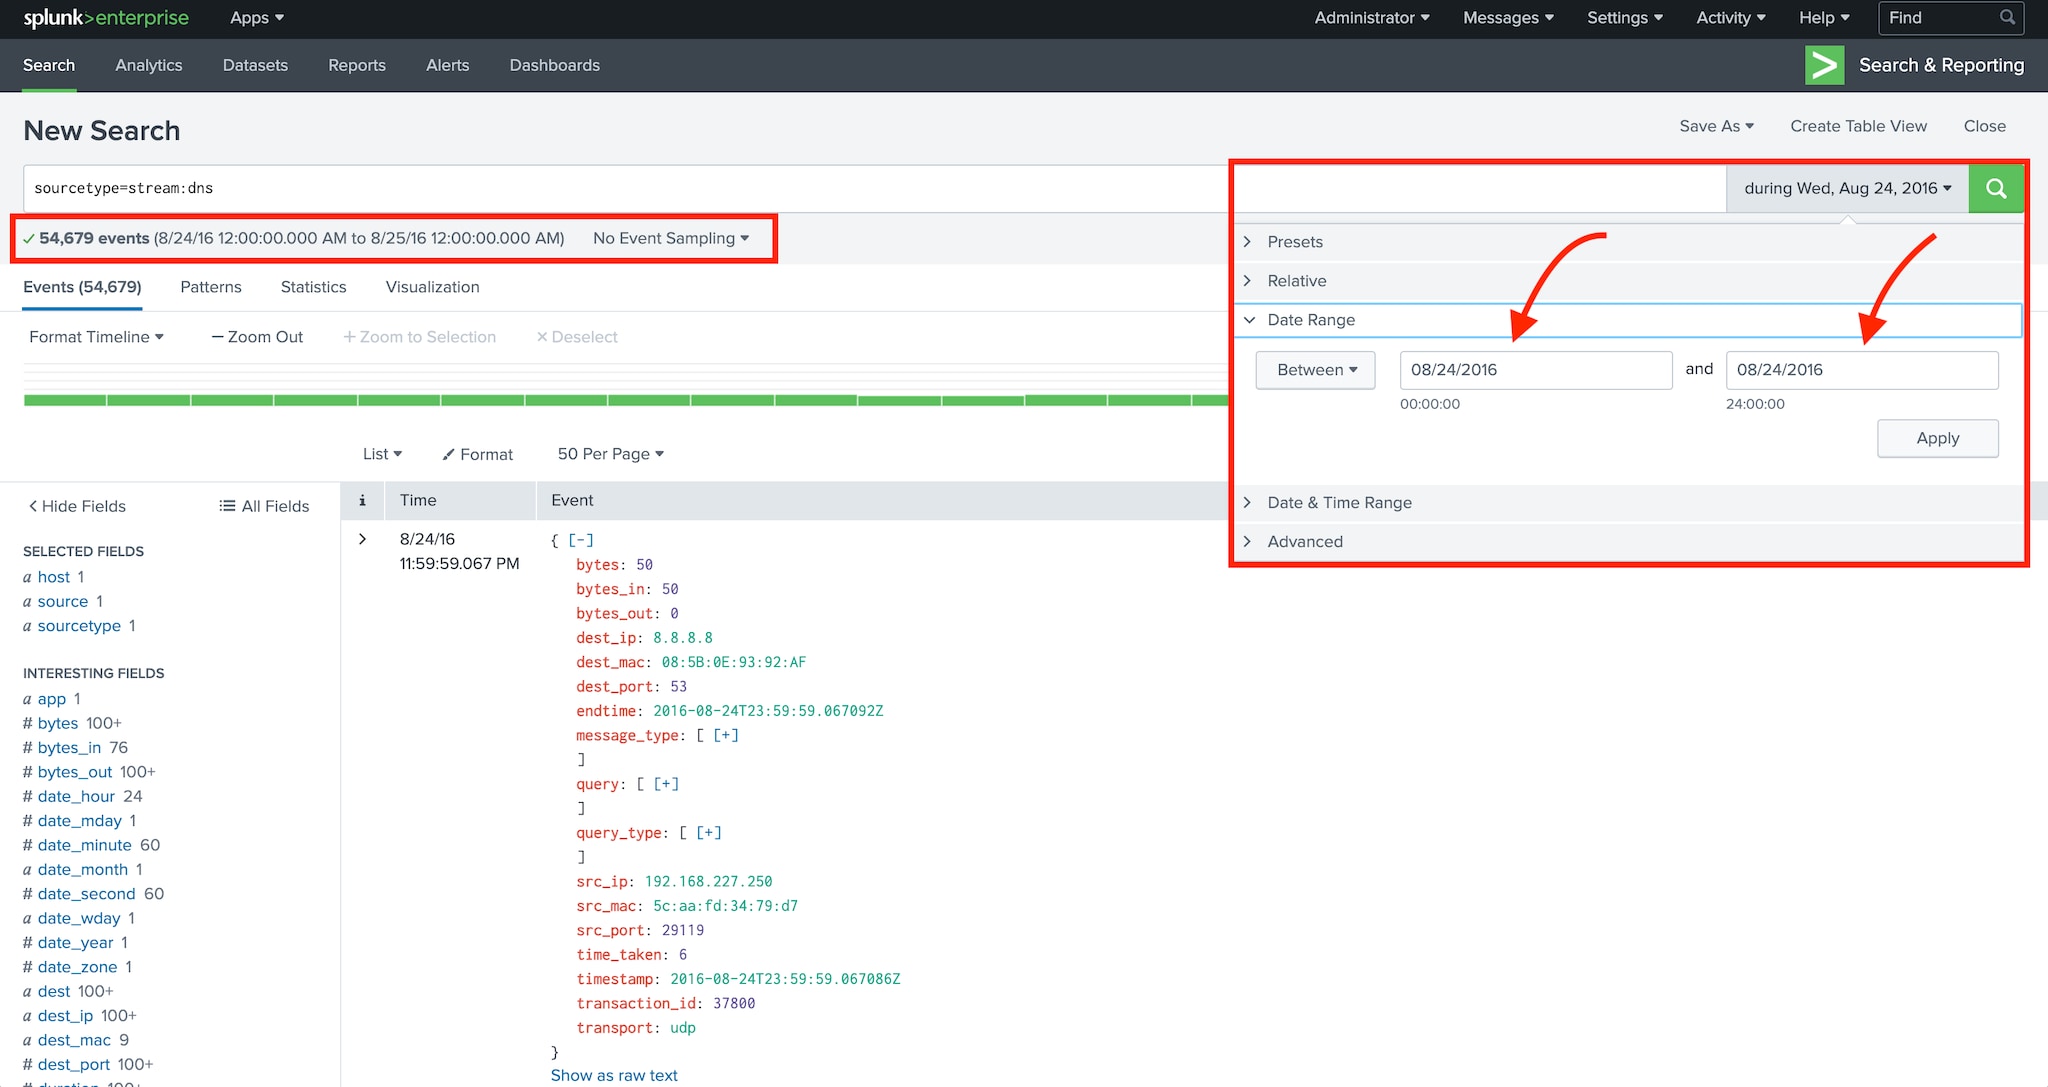This screenshot has width=2048, height=1087.
Task: Click the transport value udp
Action: [683, 1028]
